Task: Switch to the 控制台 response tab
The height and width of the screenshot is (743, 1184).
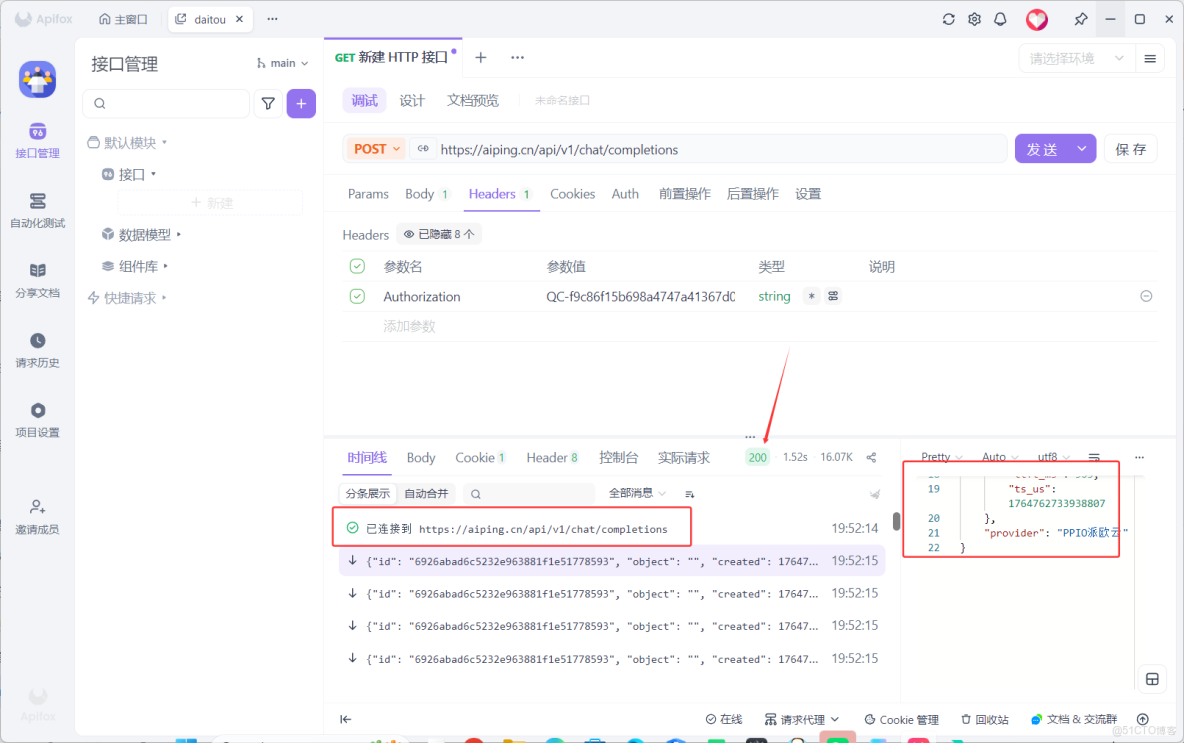Action: coord(619,457)
